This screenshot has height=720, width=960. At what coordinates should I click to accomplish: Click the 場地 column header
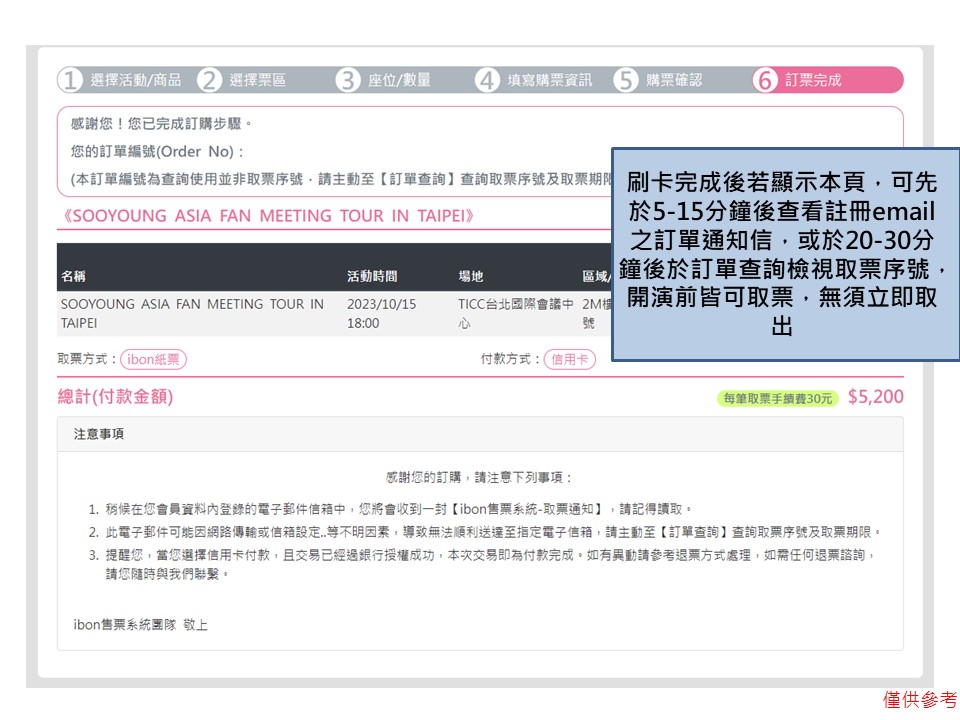[x=471, y=276]
